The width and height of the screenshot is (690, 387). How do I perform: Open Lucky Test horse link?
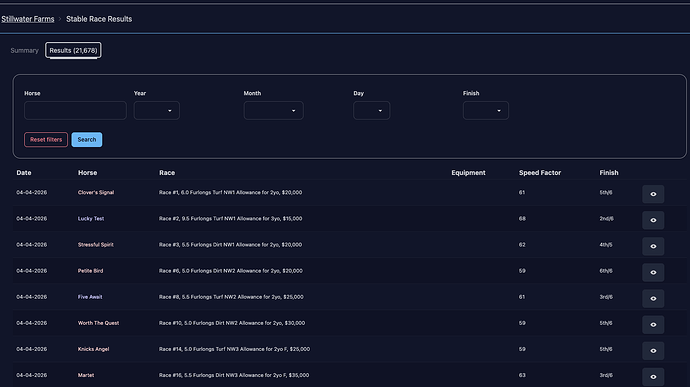tap(91, 218)
